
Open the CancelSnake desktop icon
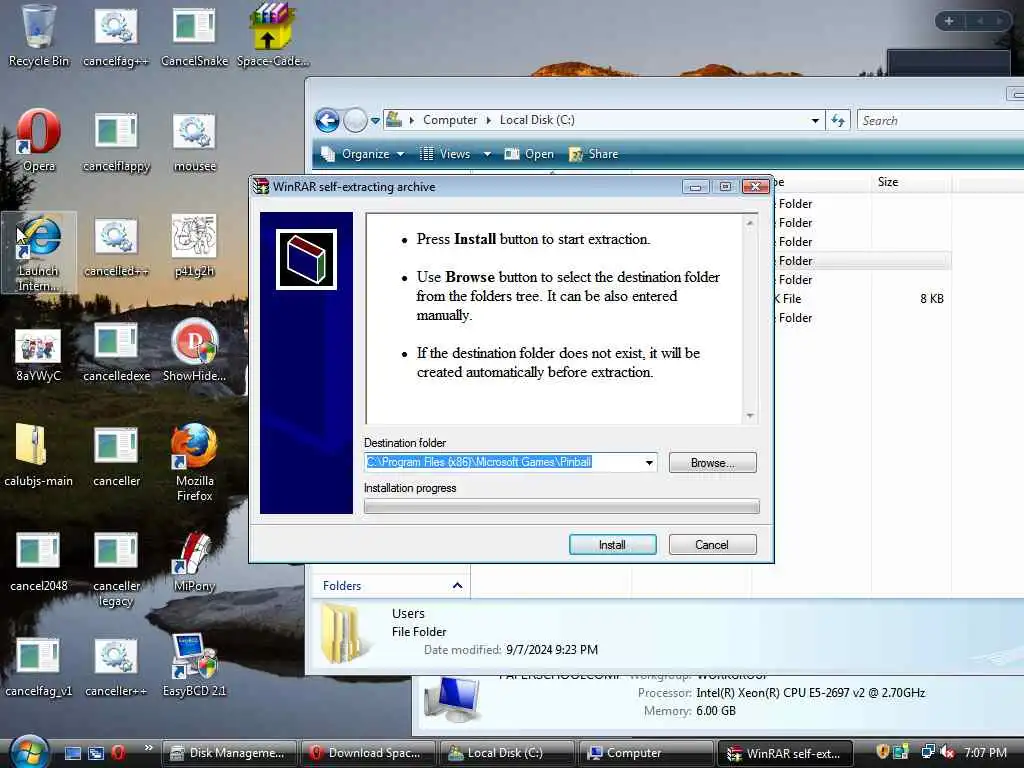click(194, 36)
